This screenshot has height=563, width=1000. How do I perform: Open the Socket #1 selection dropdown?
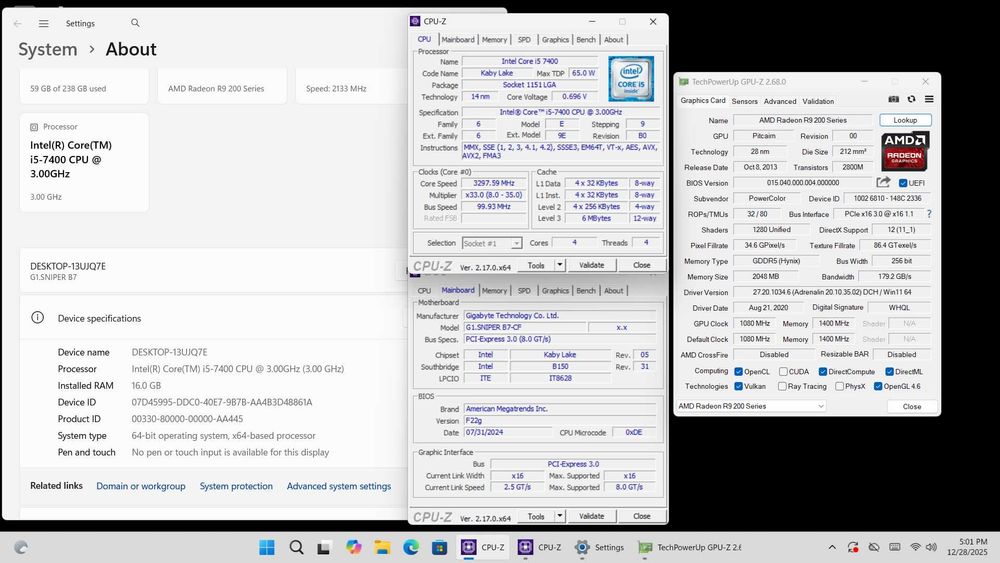492,243
